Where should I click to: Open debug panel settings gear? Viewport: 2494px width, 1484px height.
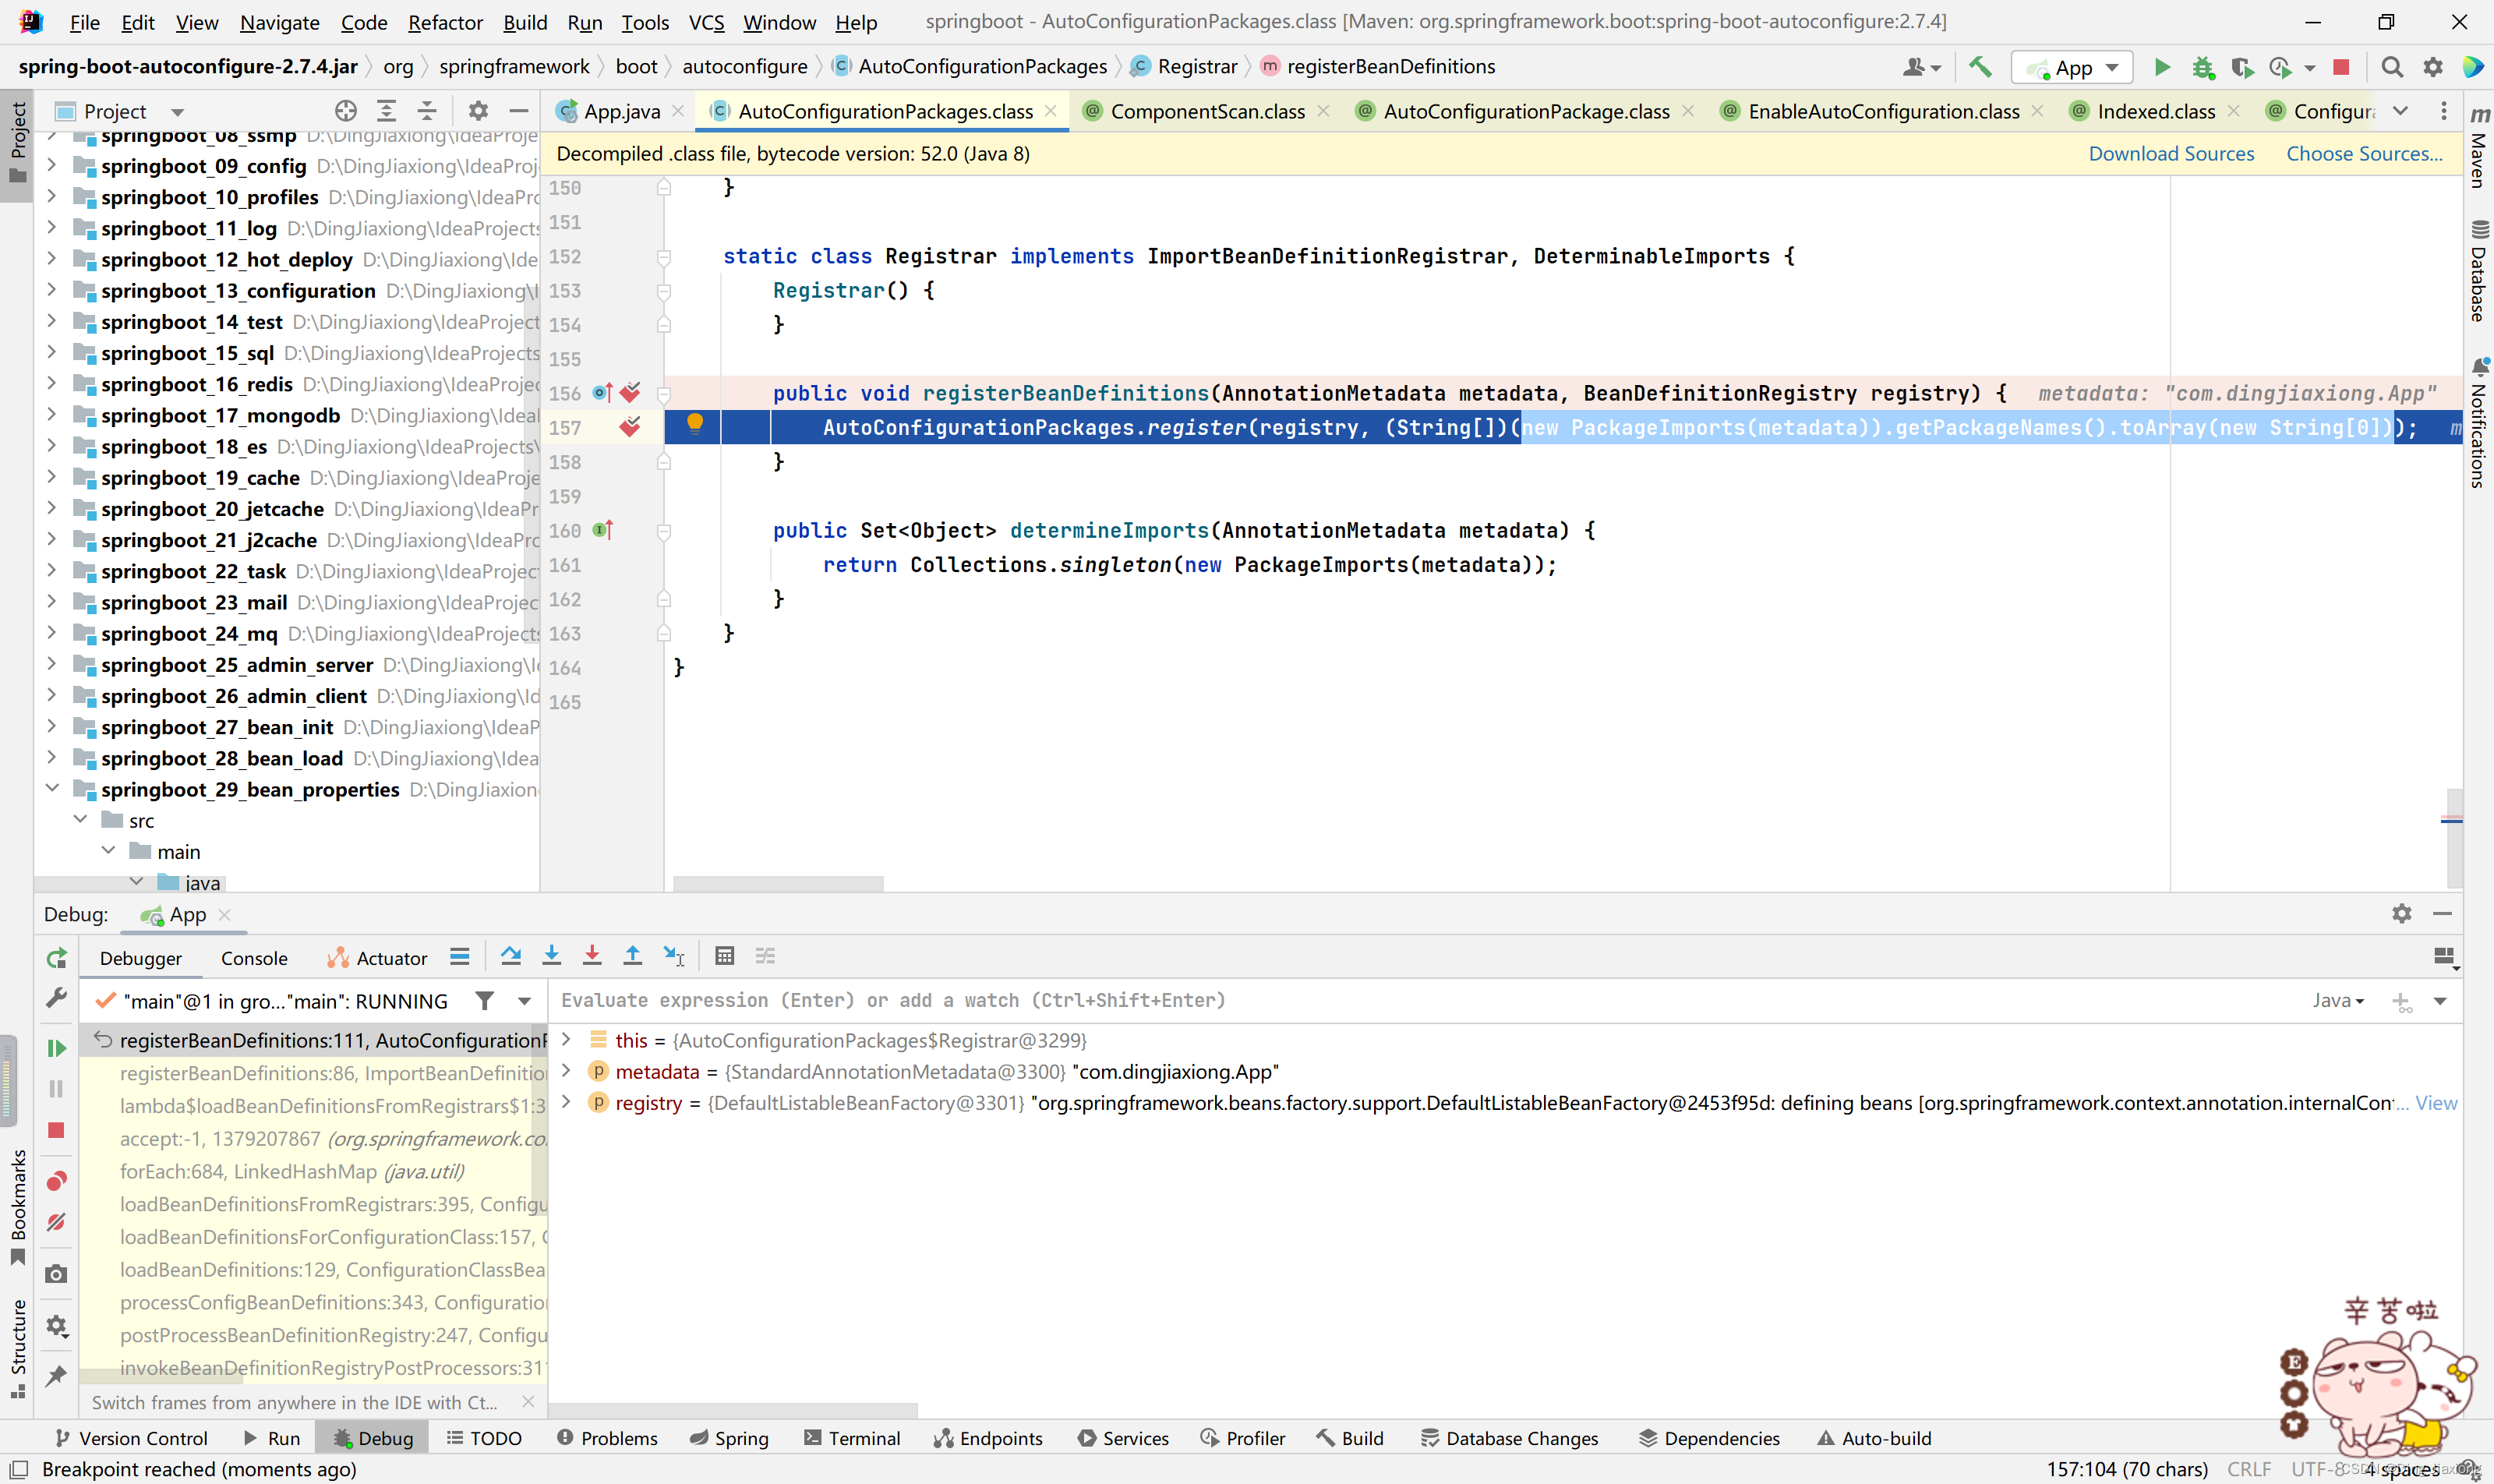point(2401,913)
